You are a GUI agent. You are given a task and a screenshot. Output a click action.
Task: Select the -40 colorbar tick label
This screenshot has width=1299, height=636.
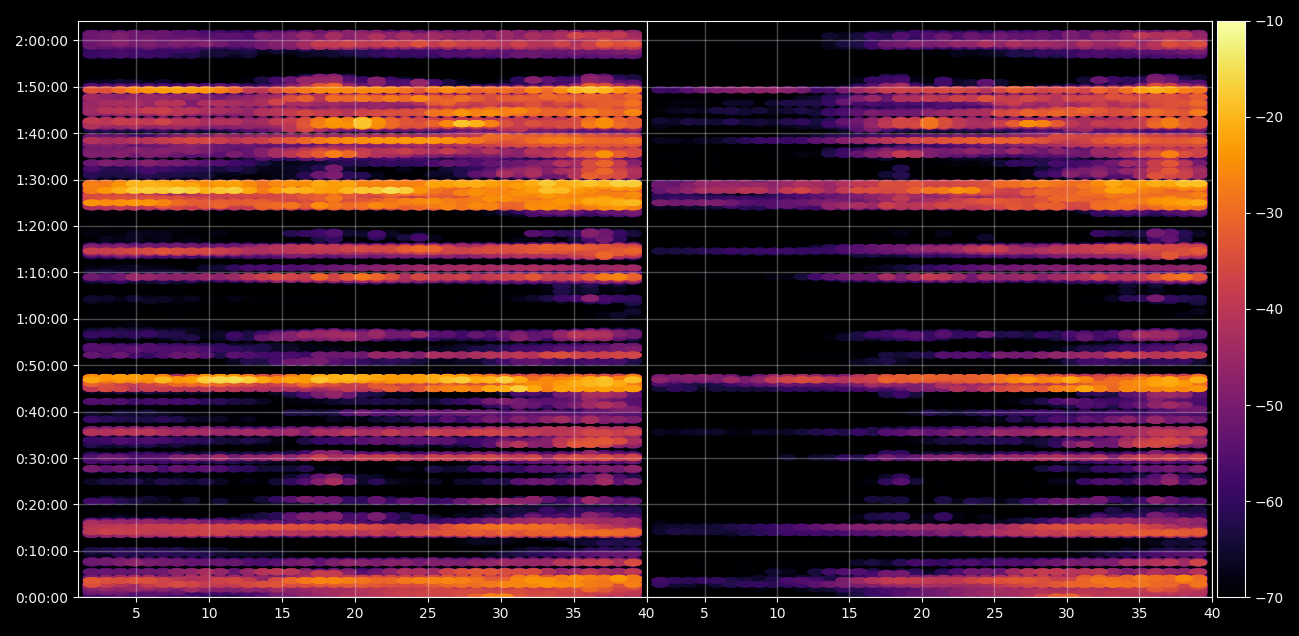click(x=1269, y=309)
